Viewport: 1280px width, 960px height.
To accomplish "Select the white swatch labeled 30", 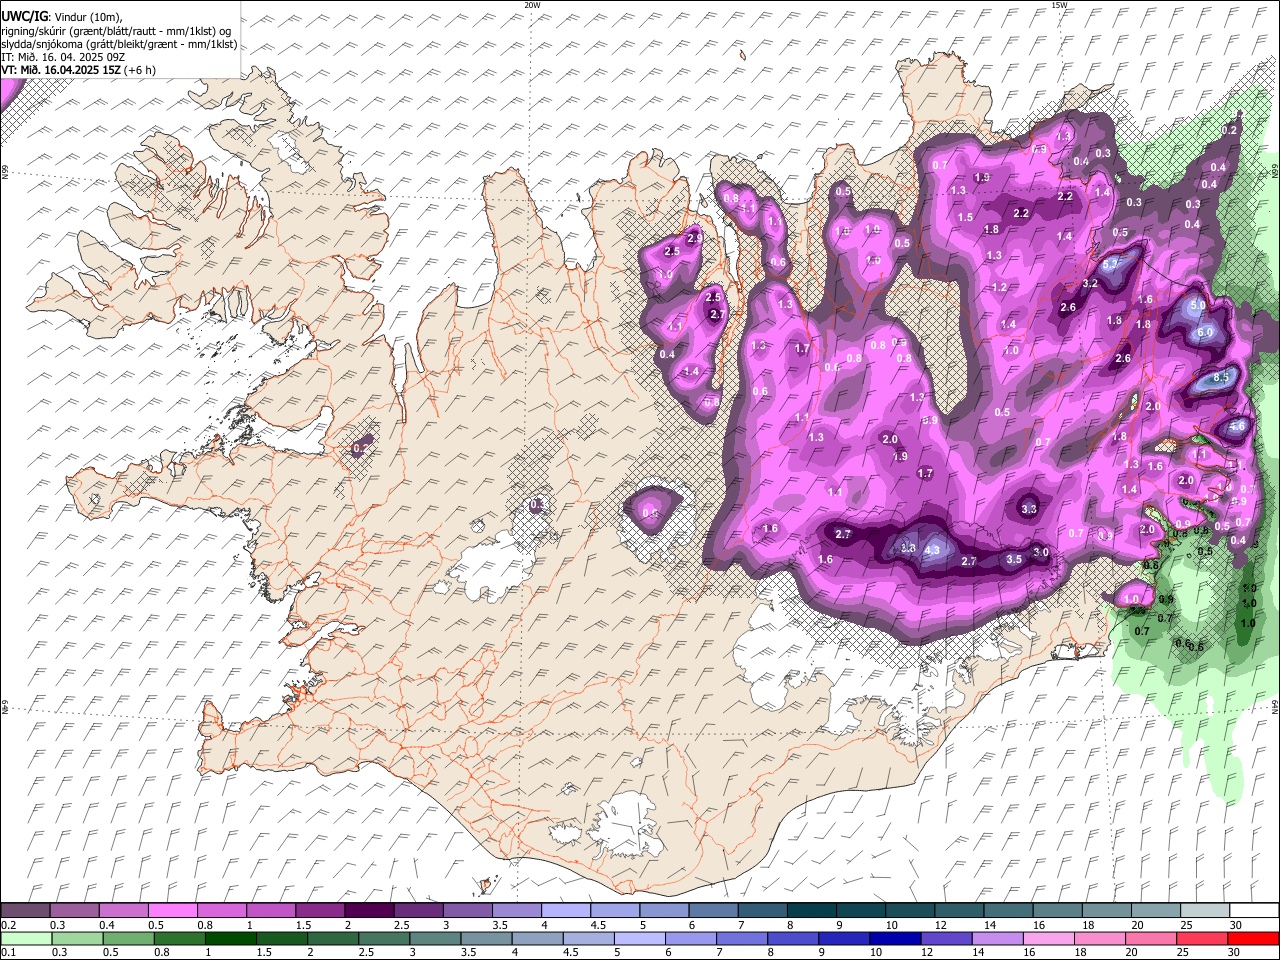I will [x=1252, y=911].
